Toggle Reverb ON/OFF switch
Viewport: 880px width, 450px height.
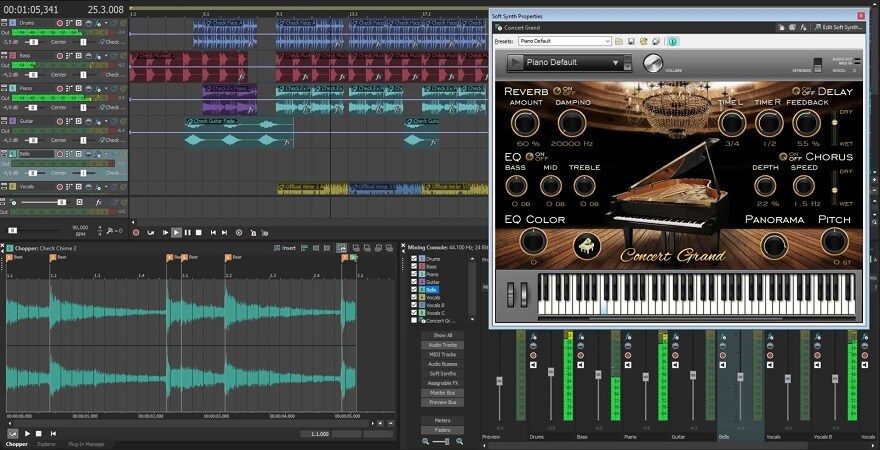coord(557,90)
